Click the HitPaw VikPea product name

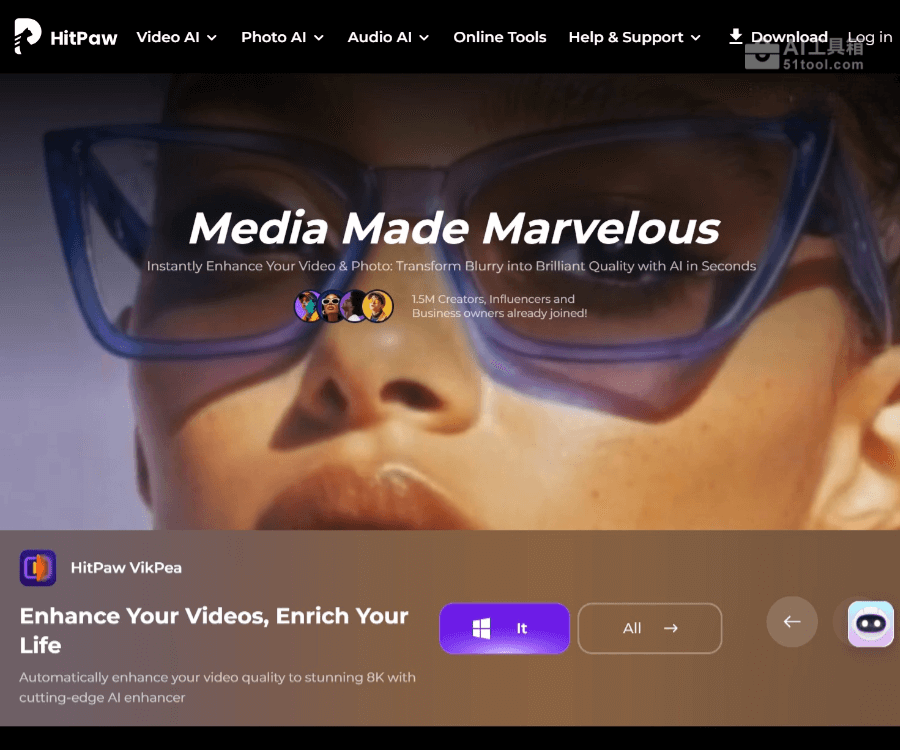[126, 568]
